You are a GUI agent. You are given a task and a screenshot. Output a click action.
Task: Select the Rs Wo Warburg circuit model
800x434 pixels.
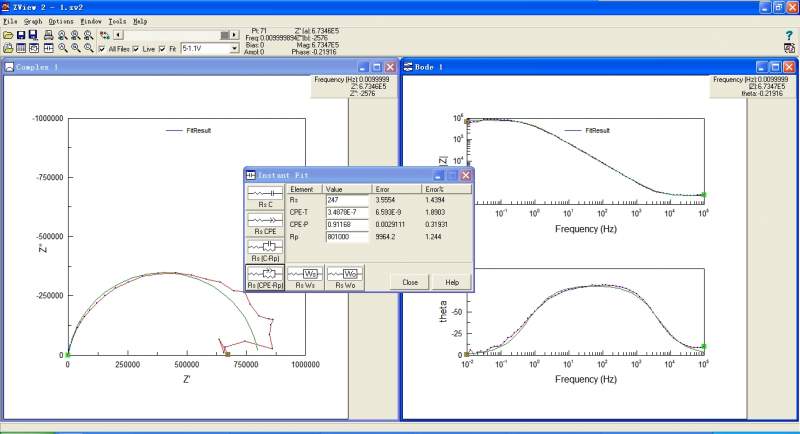(x=345, y=278)
